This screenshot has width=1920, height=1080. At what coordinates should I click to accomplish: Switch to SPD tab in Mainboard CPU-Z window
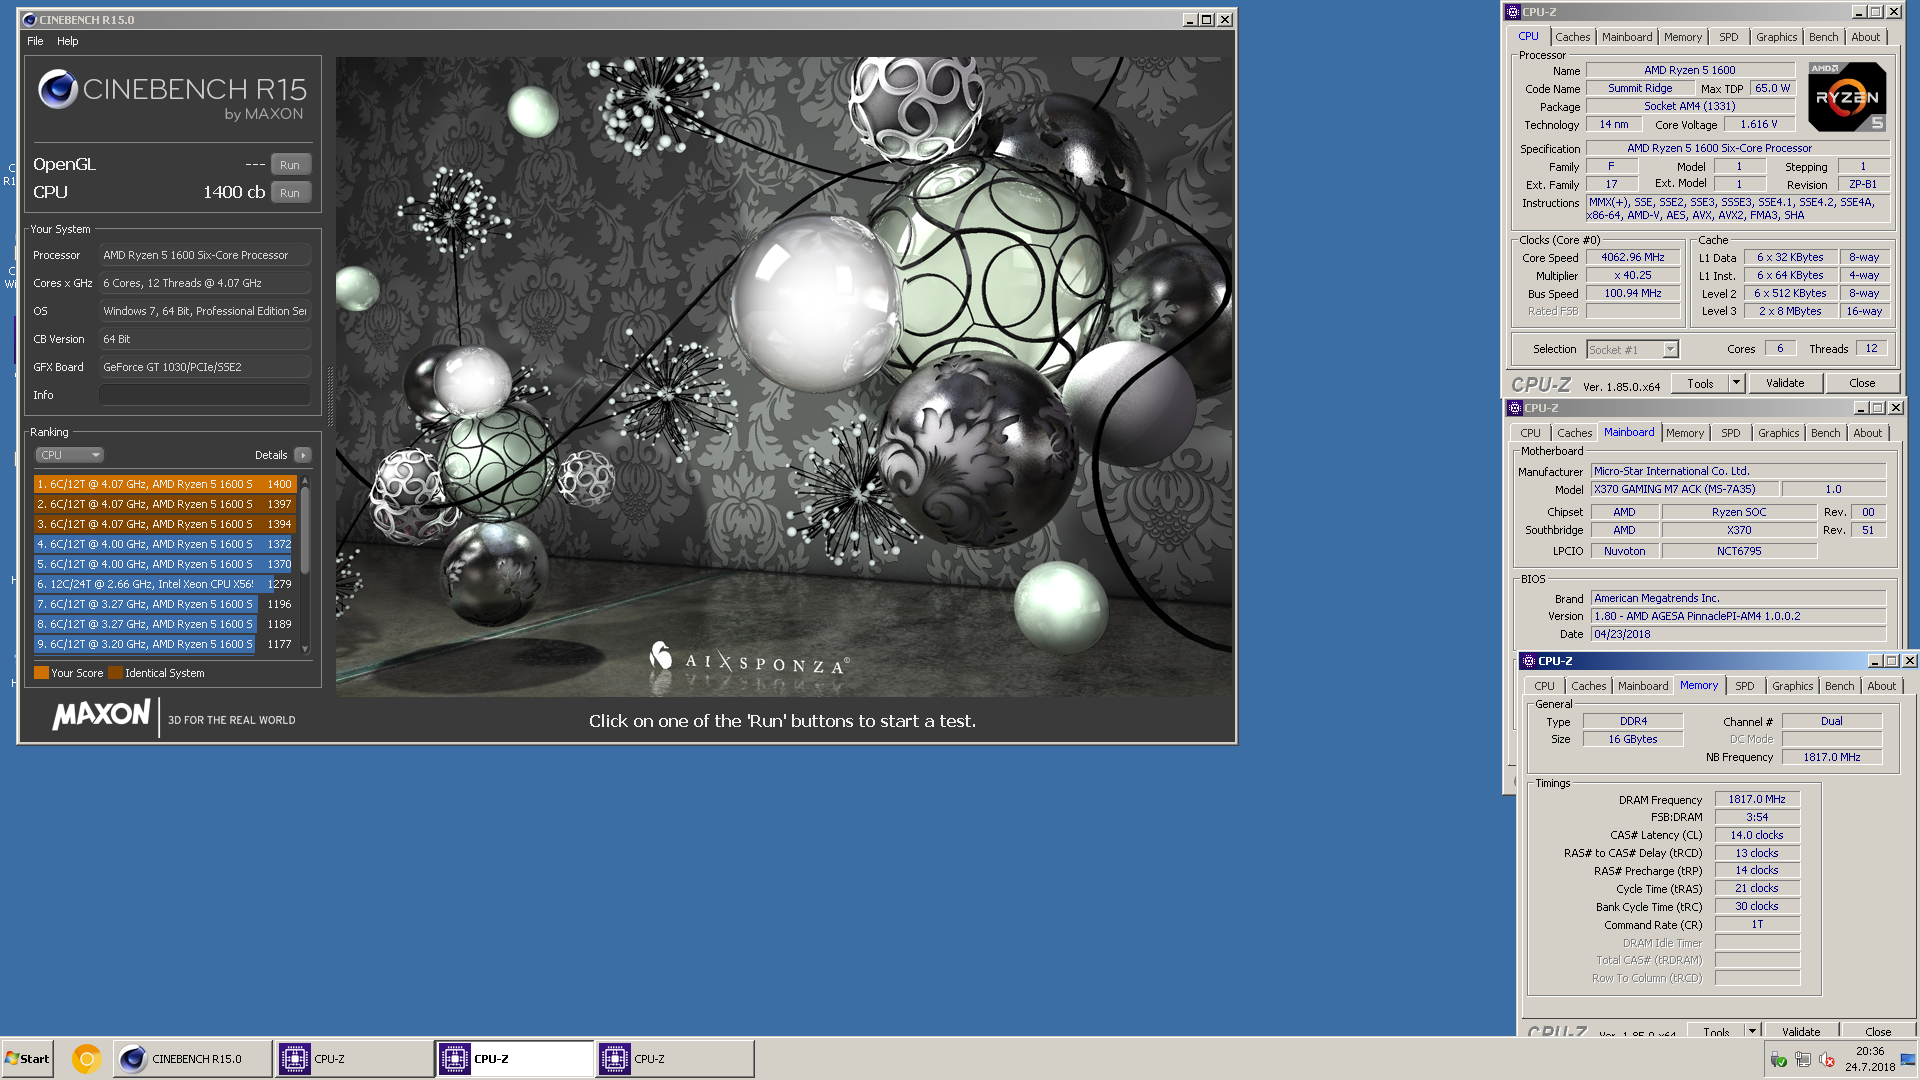(1730, 433)
